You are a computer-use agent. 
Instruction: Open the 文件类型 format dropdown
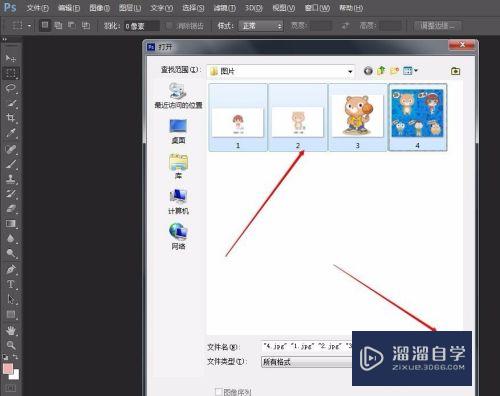tap(307, 362)
